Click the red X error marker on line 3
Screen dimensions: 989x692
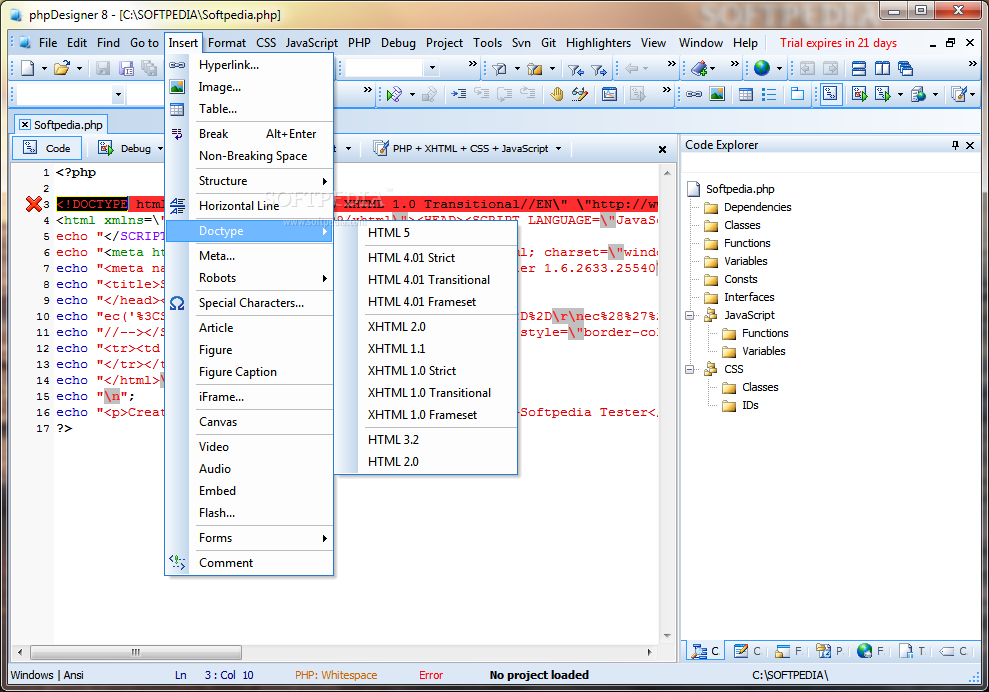pyautogui.click(x=33, y=204)
